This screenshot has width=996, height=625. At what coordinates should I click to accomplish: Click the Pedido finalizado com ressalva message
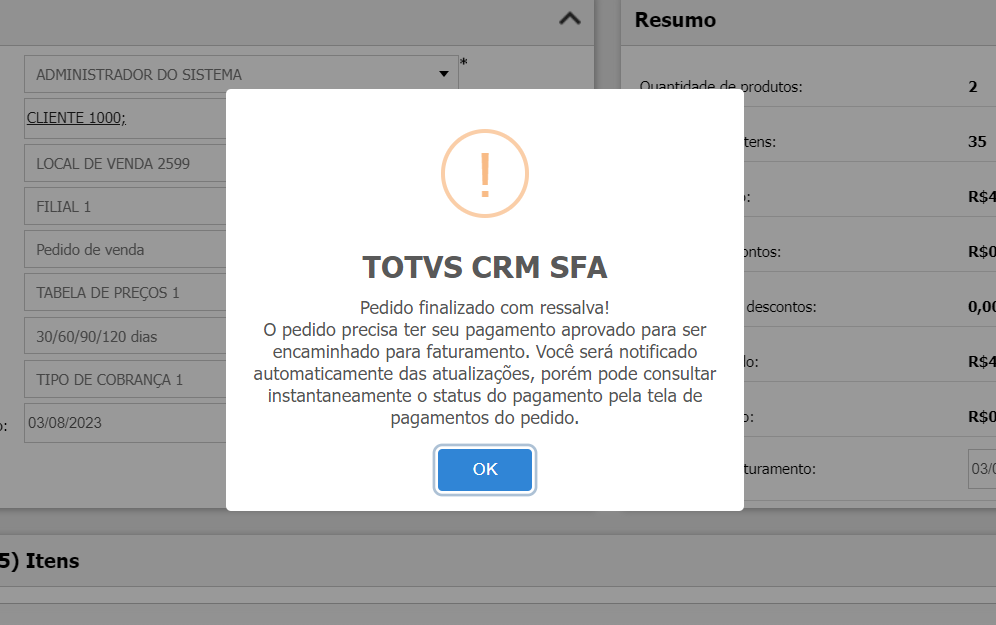coord(485,307)
